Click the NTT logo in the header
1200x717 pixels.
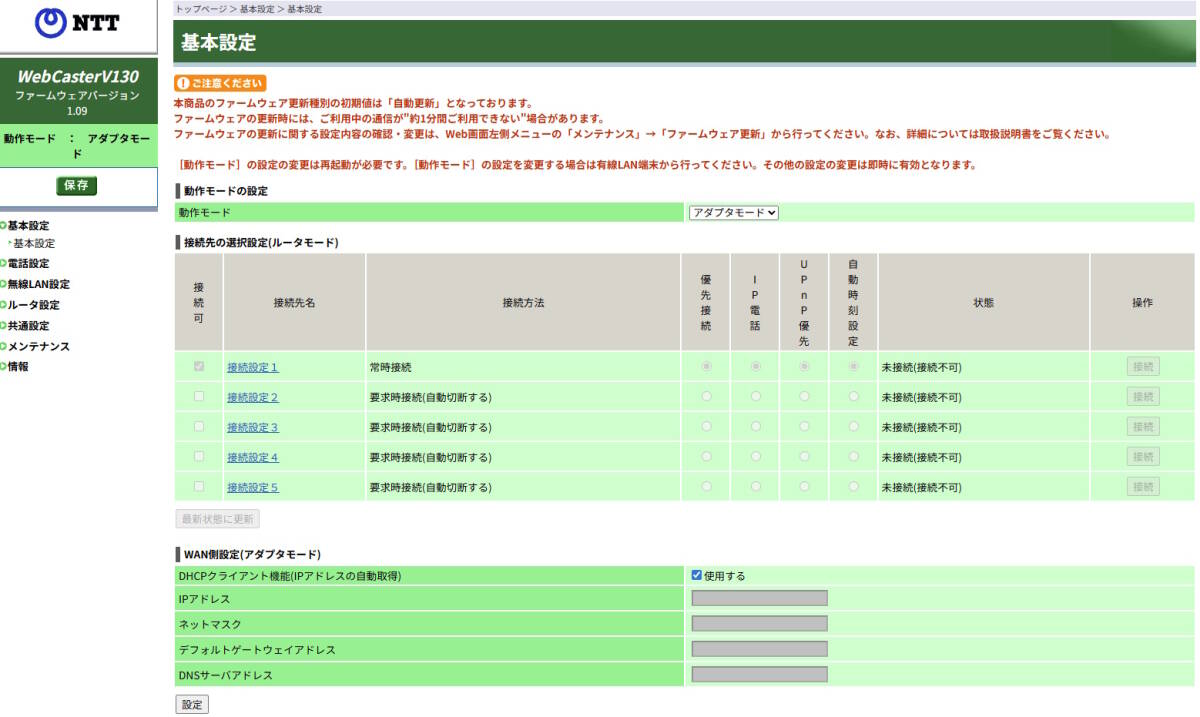[x=75, y=23]
